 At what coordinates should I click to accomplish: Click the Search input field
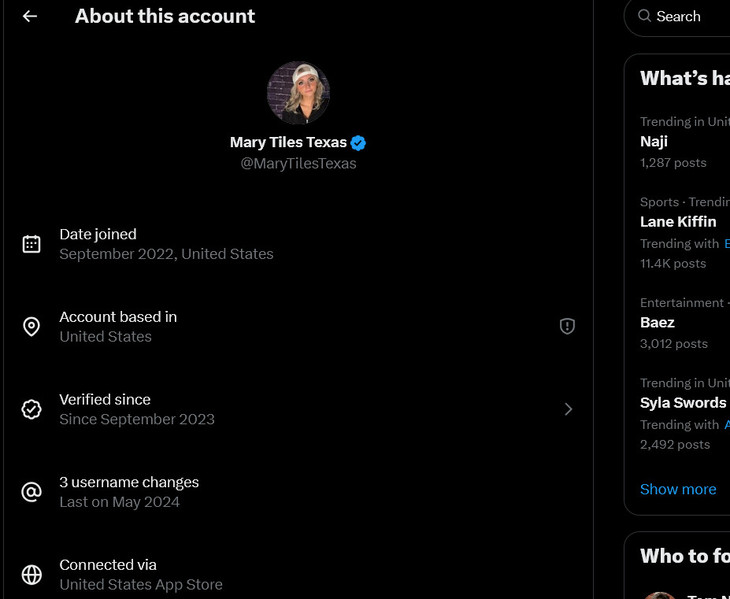(x=690, y=16)
